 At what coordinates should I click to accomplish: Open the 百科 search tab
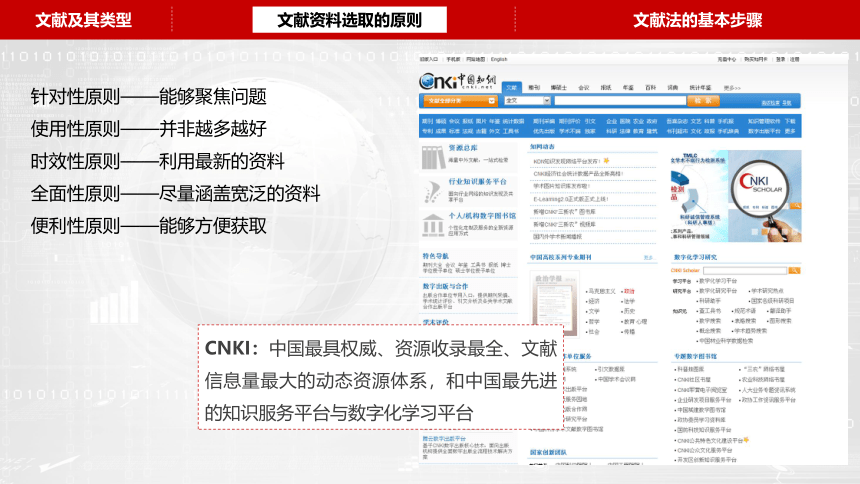click(x=650, y=88)
